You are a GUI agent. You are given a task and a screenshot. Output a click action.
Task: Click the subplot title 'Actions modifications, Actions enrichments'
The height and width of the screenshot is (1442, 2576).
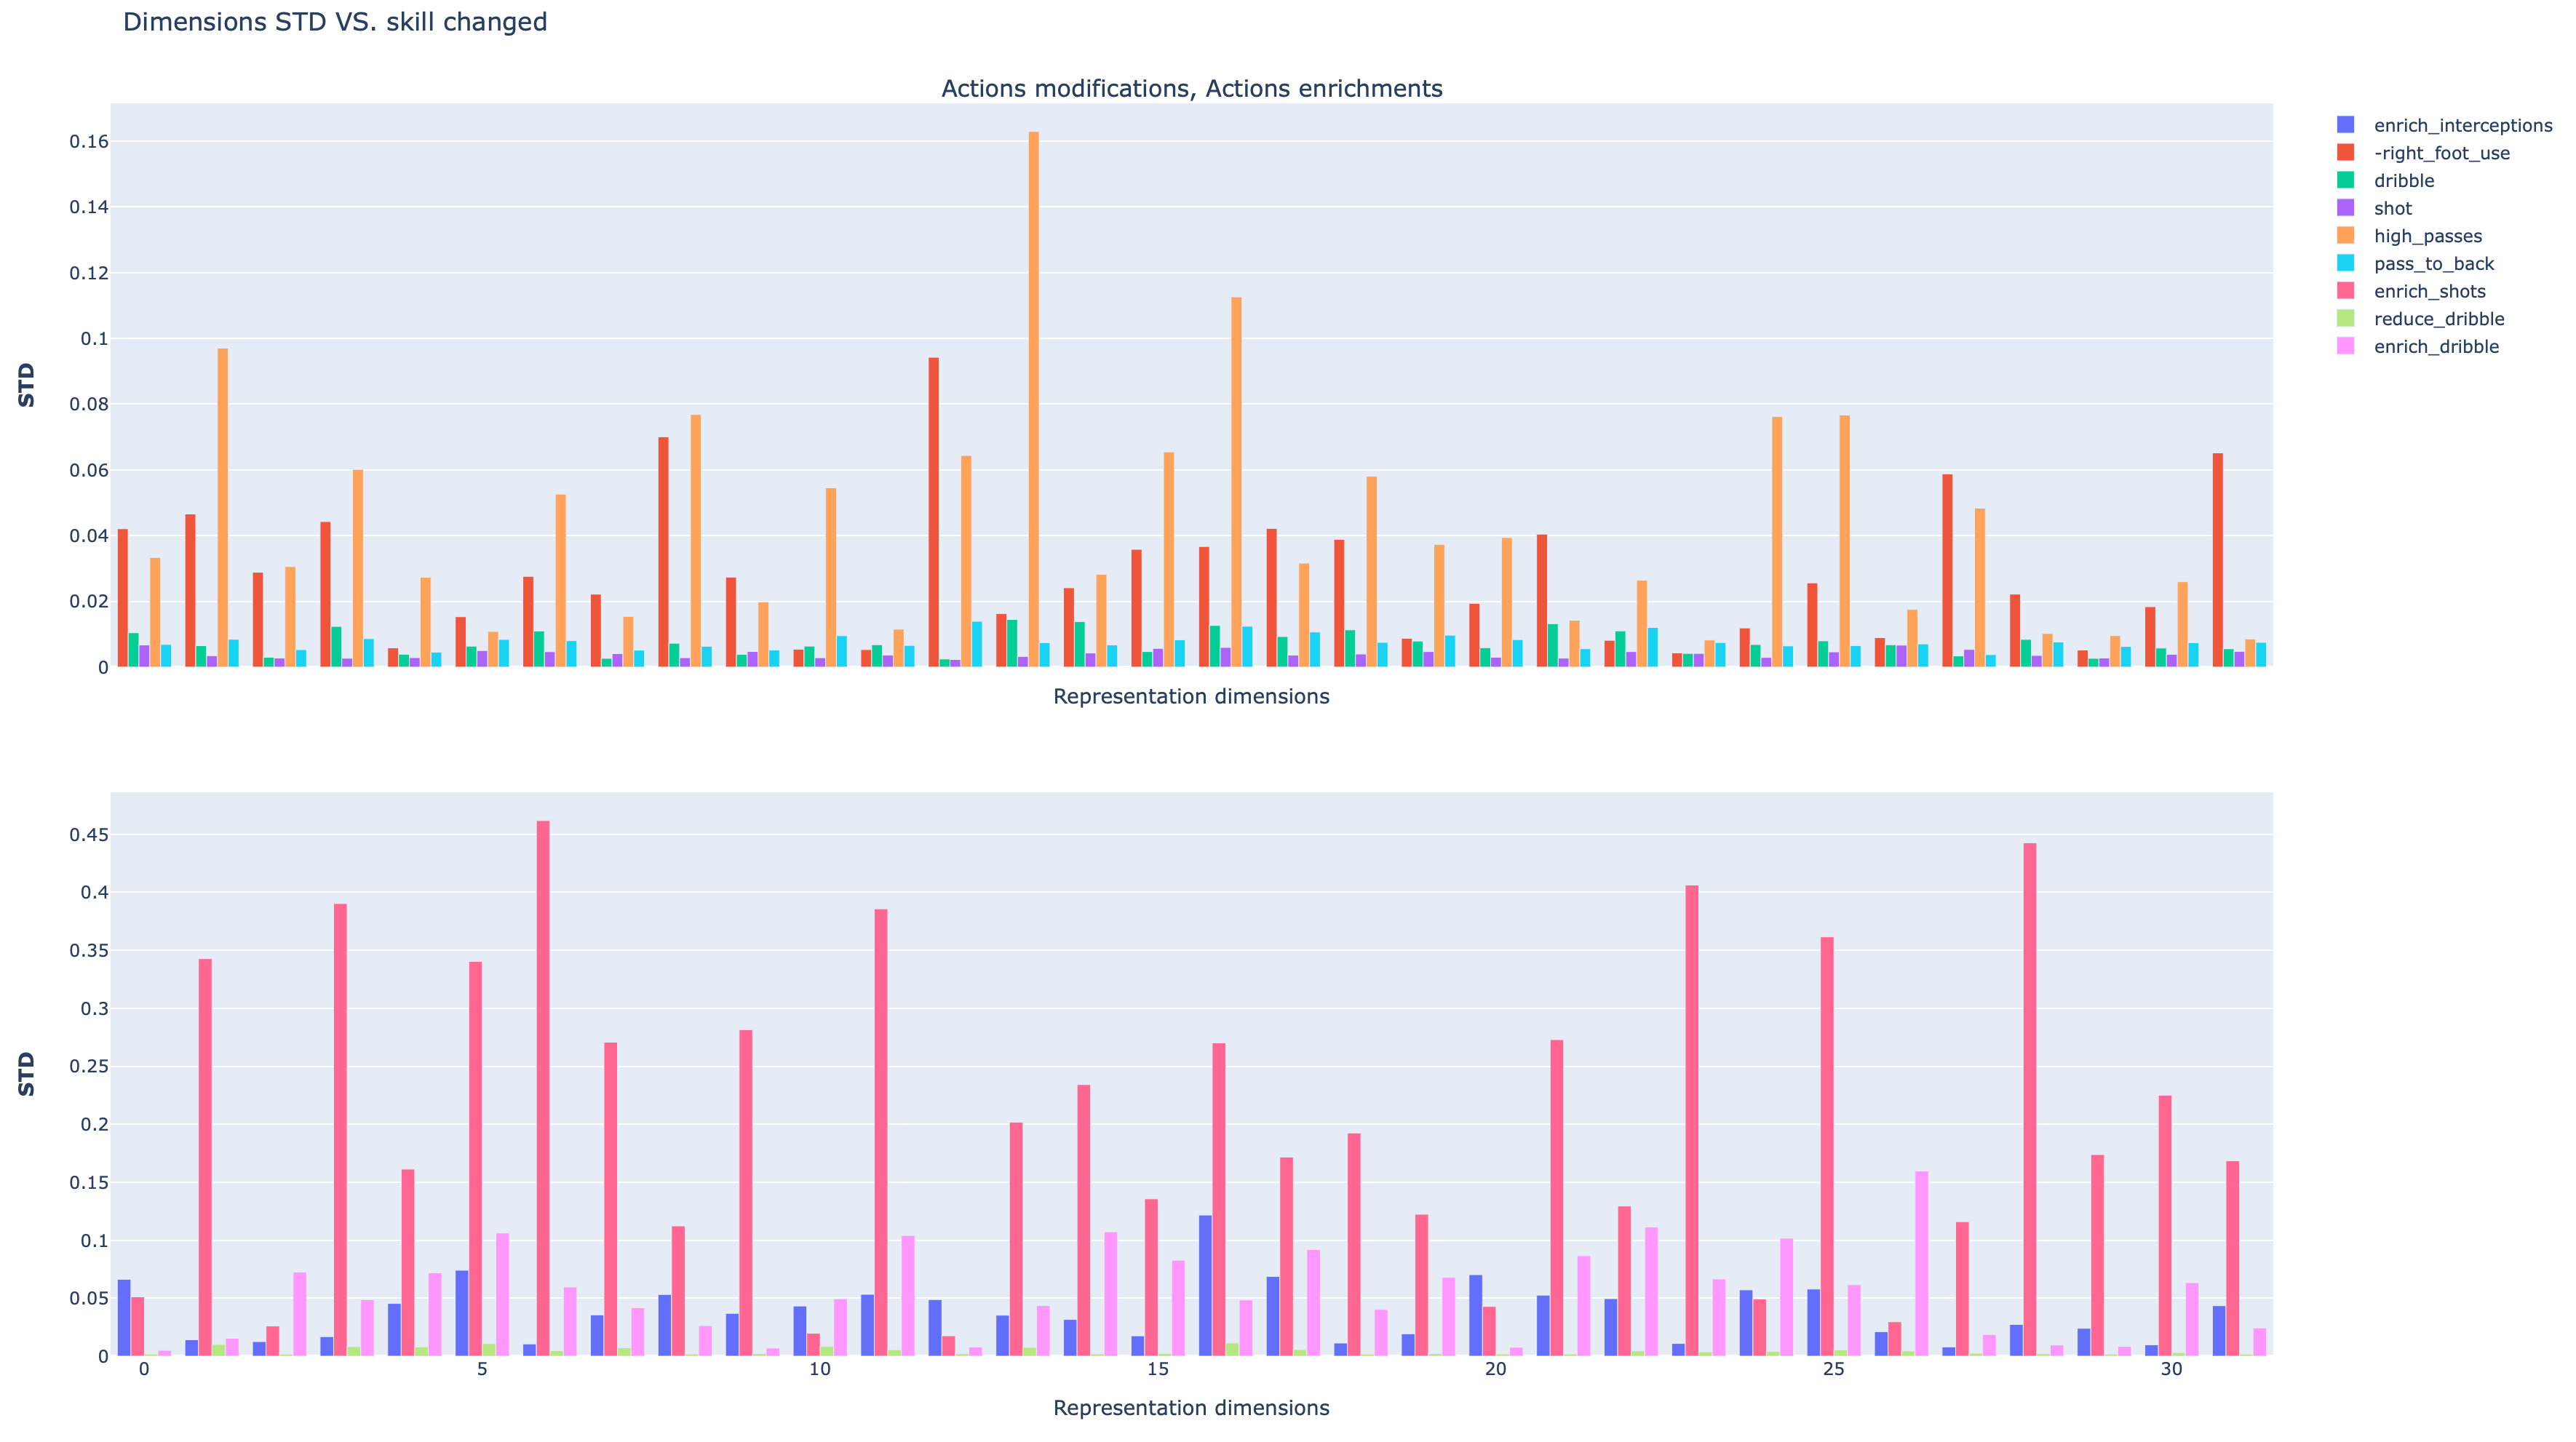[1191, 89]
